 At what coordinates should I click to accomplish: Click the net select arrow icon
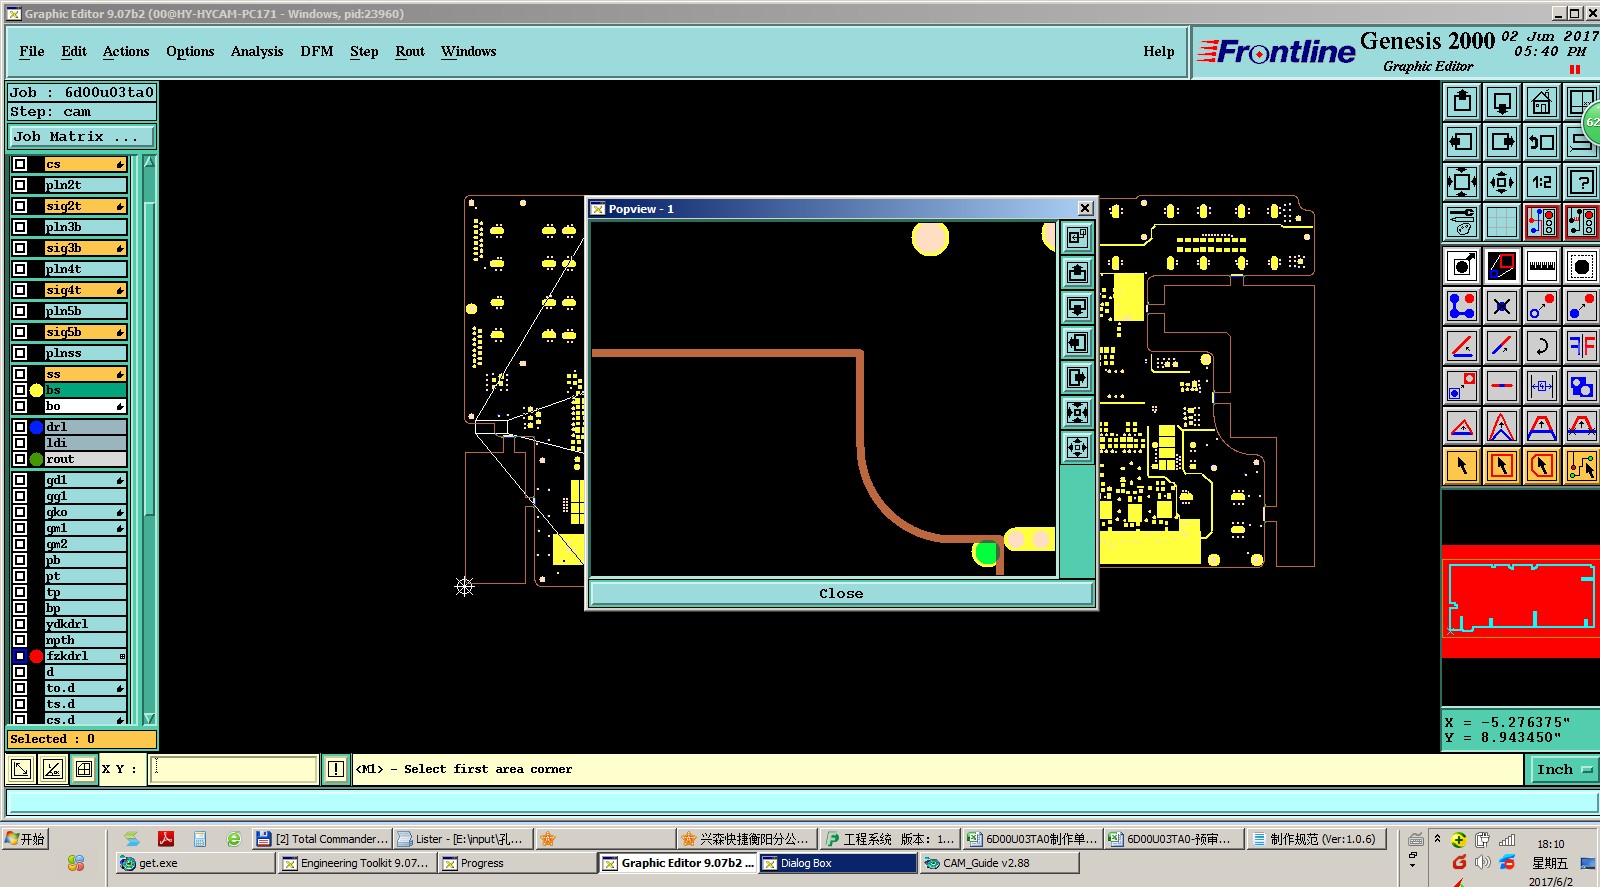tap(1582, 466)
